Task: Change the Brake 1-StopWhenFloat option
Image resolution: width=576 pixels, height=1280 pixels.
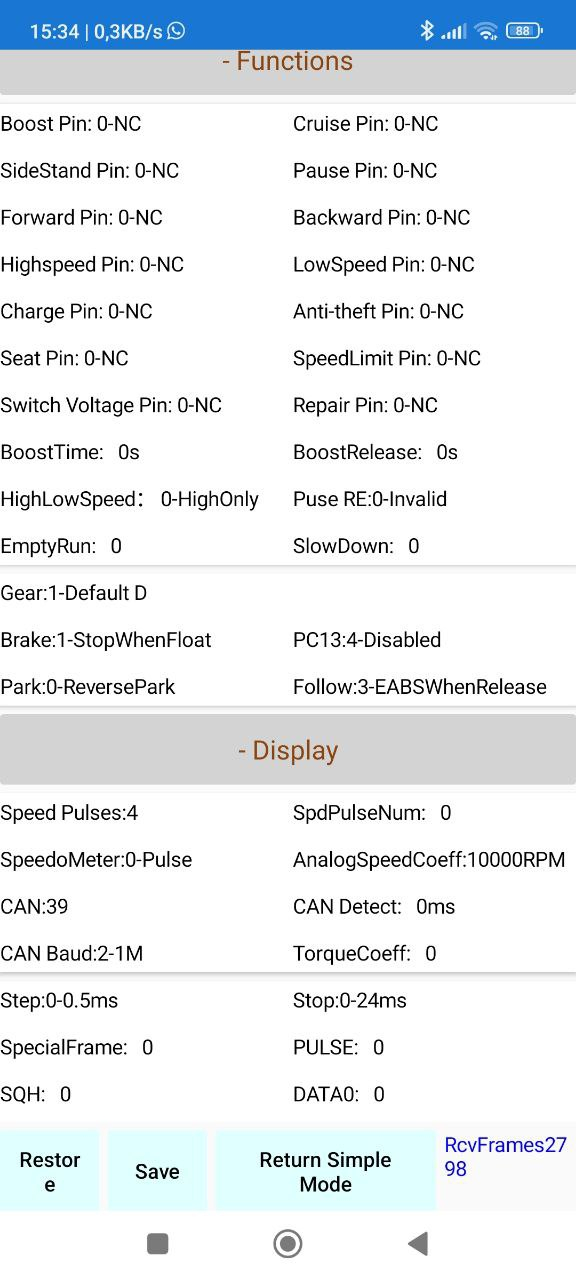Action: click(106, 639)
